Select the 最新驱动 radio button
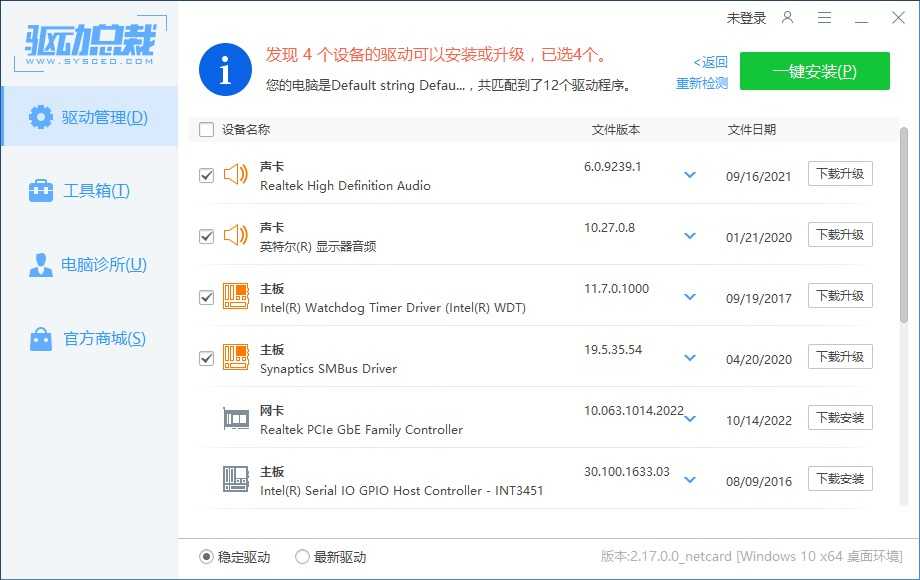920x580 pixels. [302, 557]
